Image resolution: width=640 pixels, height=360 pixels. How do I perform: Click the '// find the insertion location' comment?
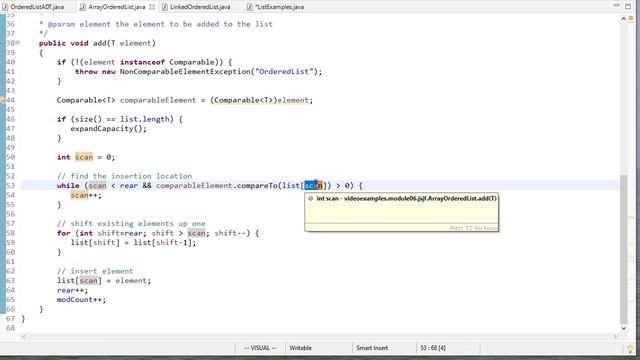coord(124,176)
